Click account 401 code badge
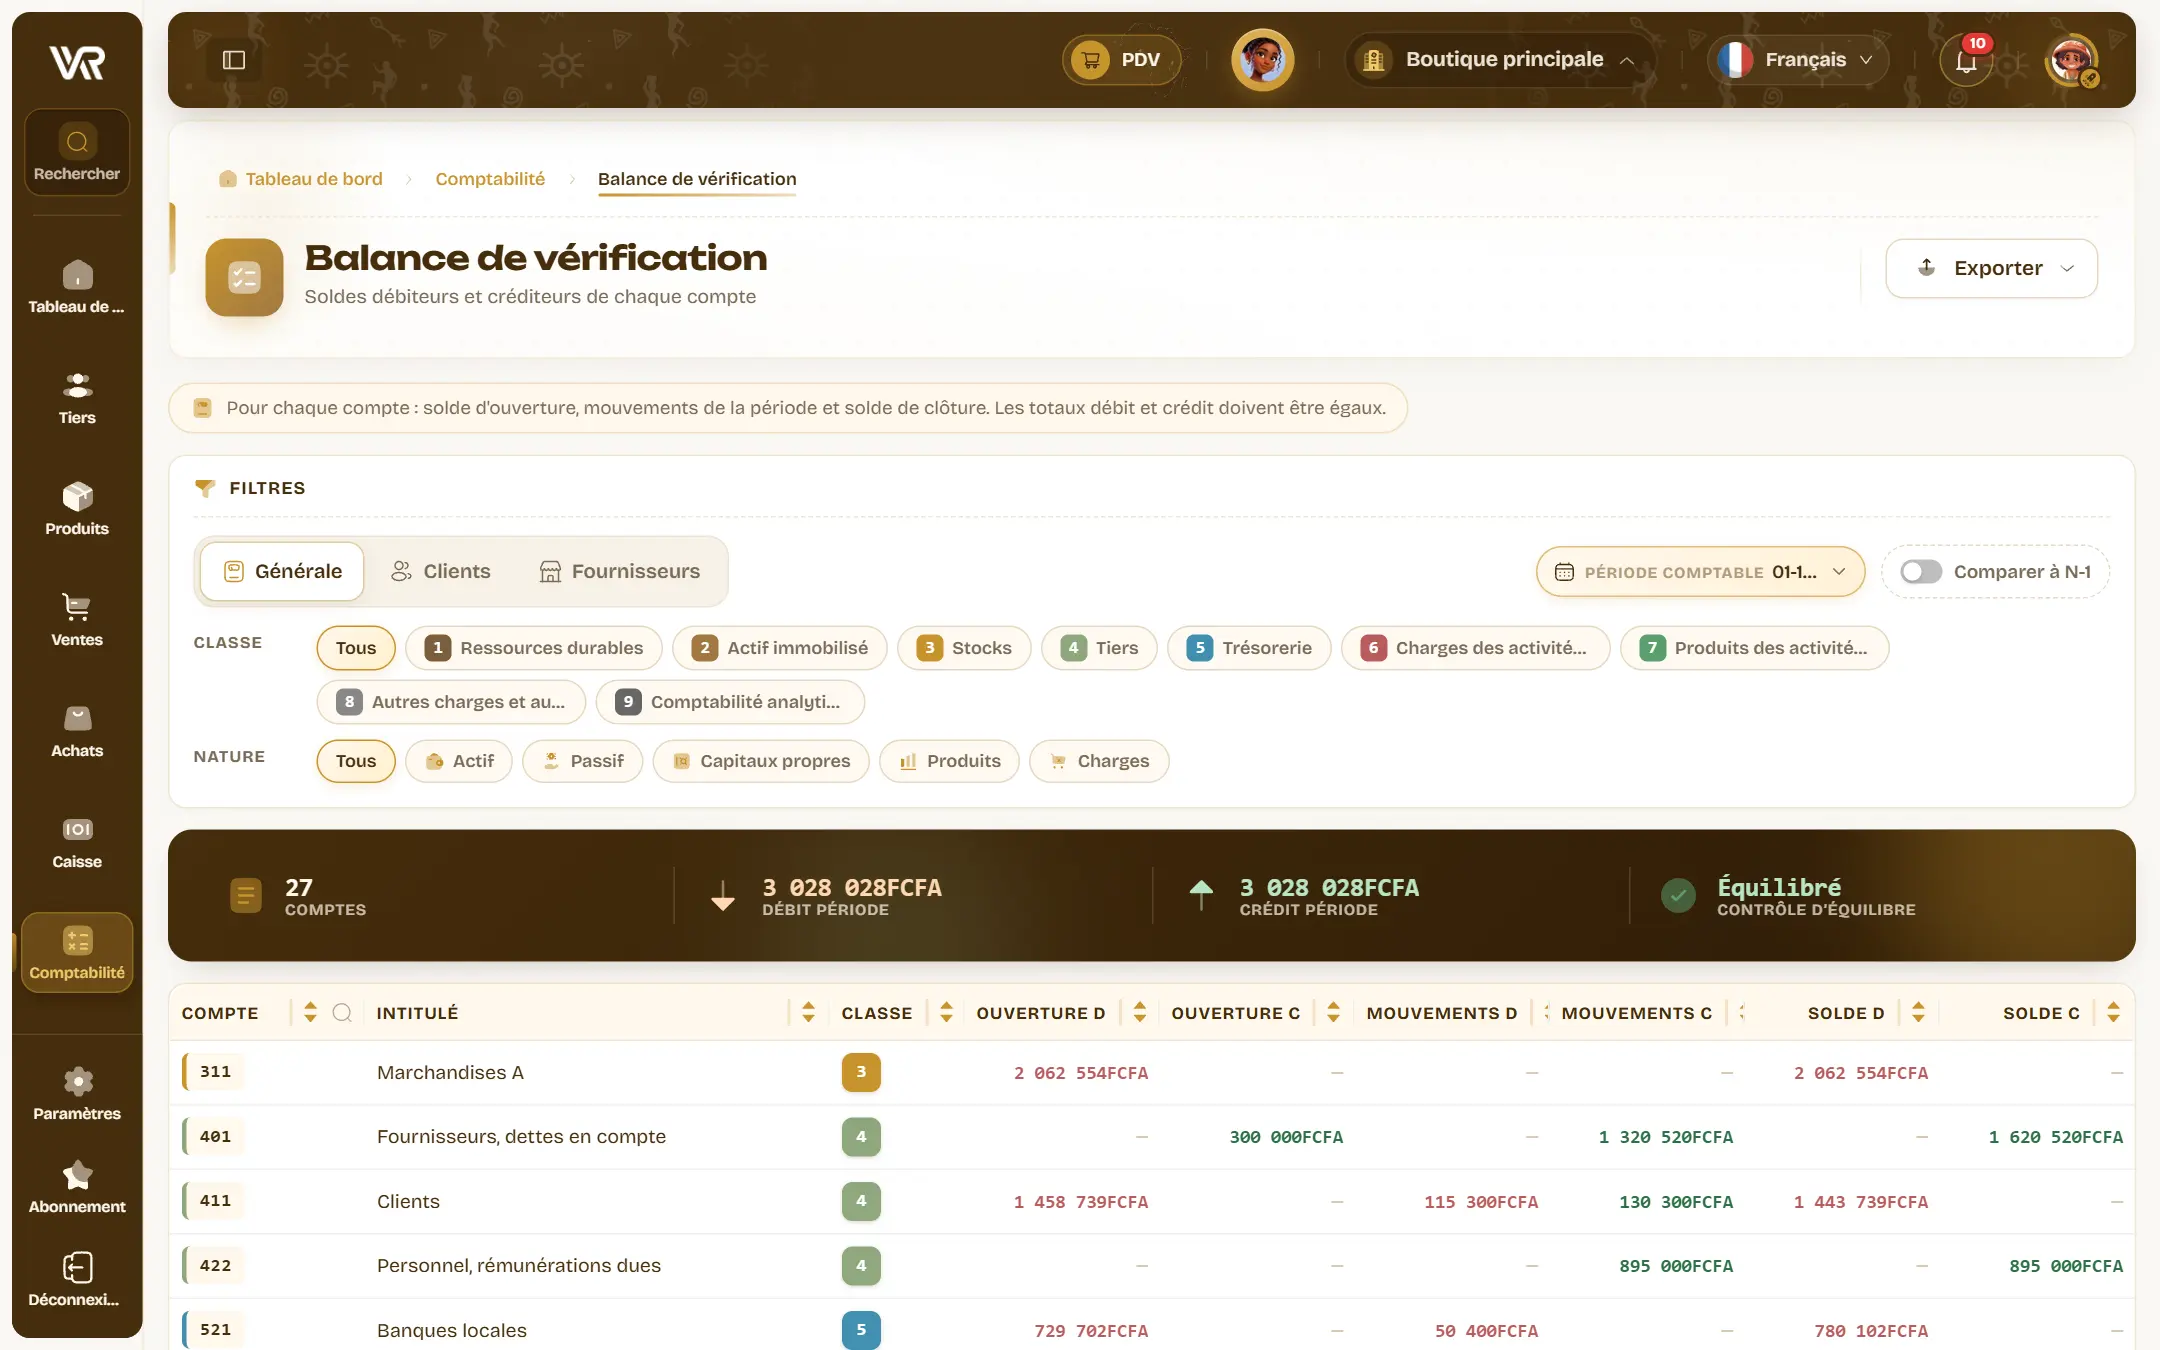Viewport: 2160px width, 1350px height. 214,1137
